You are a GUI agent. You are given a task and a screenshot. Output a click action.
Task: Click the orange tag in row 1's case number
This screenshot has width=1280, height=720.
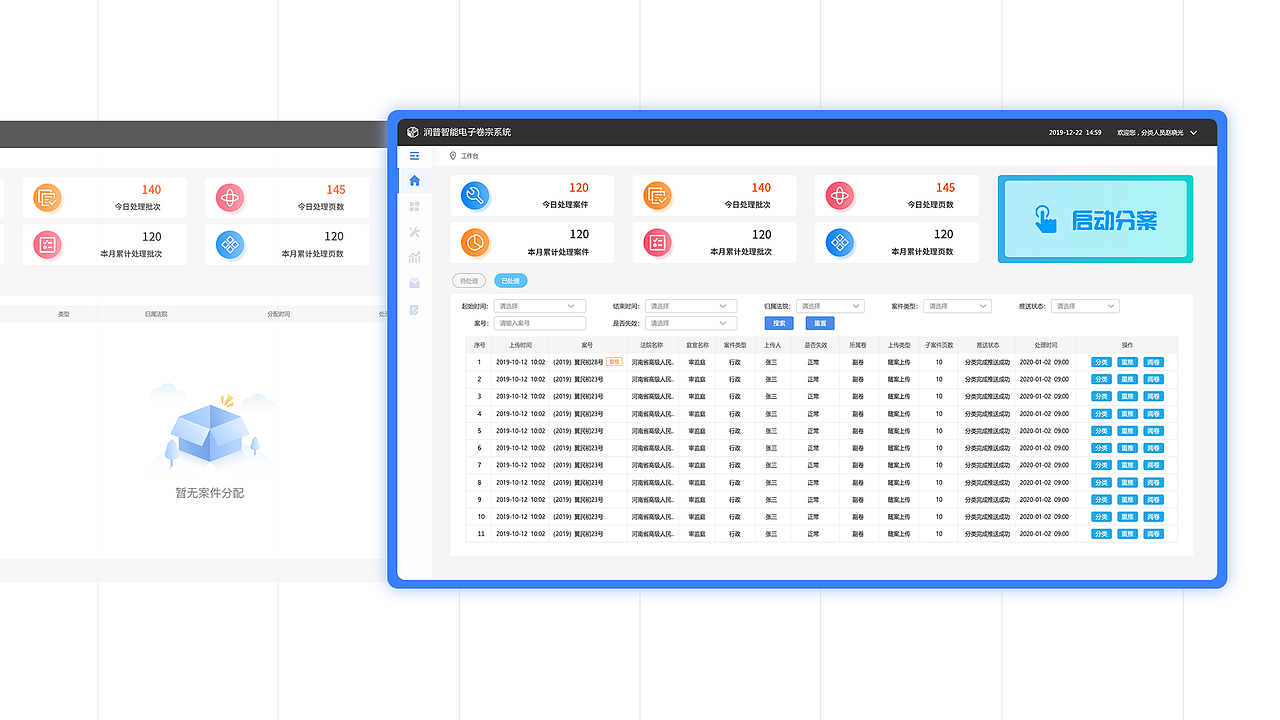614,362
